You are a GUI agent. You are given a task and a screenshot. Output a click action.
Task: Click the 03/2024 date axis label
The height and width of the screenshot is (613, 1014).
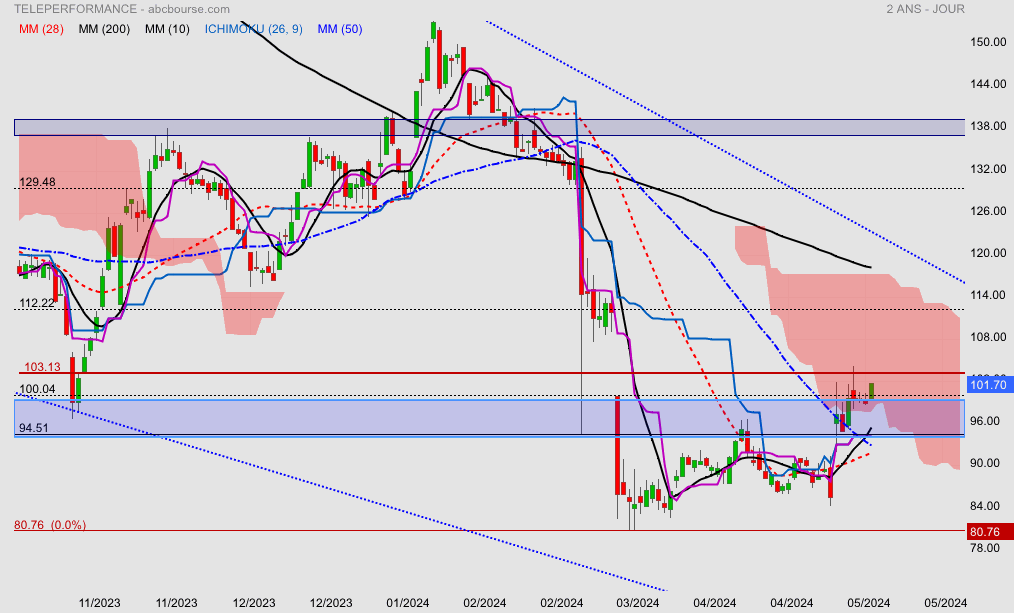click(638, 603)
